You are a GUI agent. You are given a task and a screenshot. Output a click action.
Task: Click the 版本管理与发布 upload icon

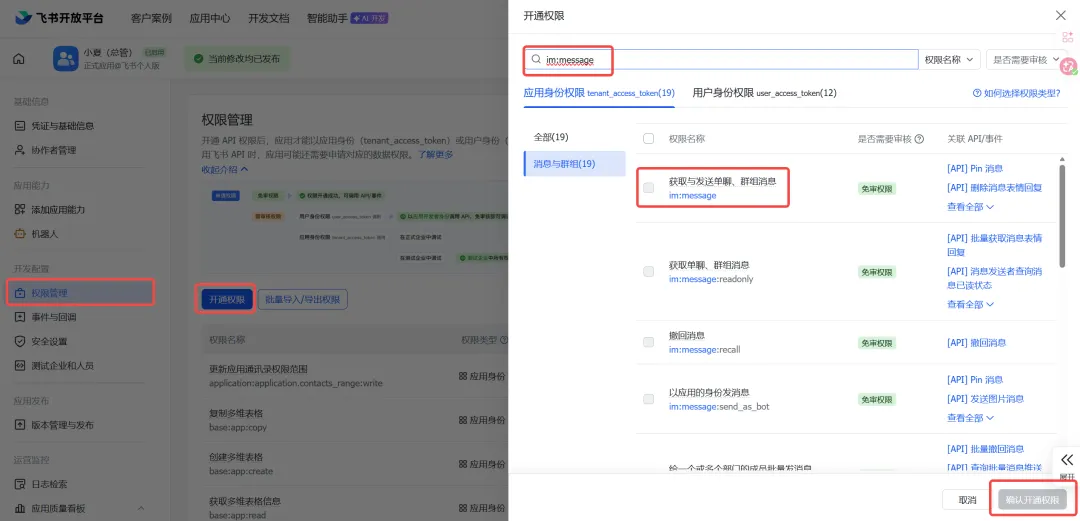tap(19, 425)
